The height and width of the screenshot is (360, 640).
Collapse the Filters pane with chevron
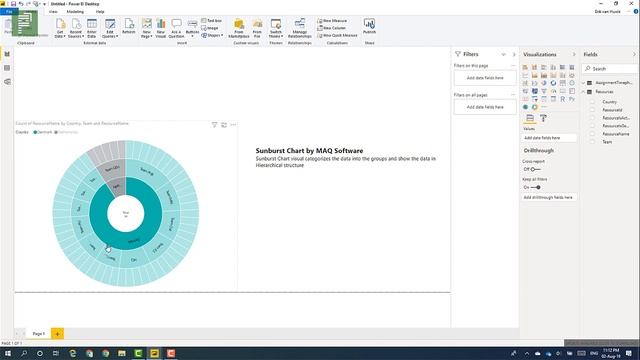tap(514, 54)
